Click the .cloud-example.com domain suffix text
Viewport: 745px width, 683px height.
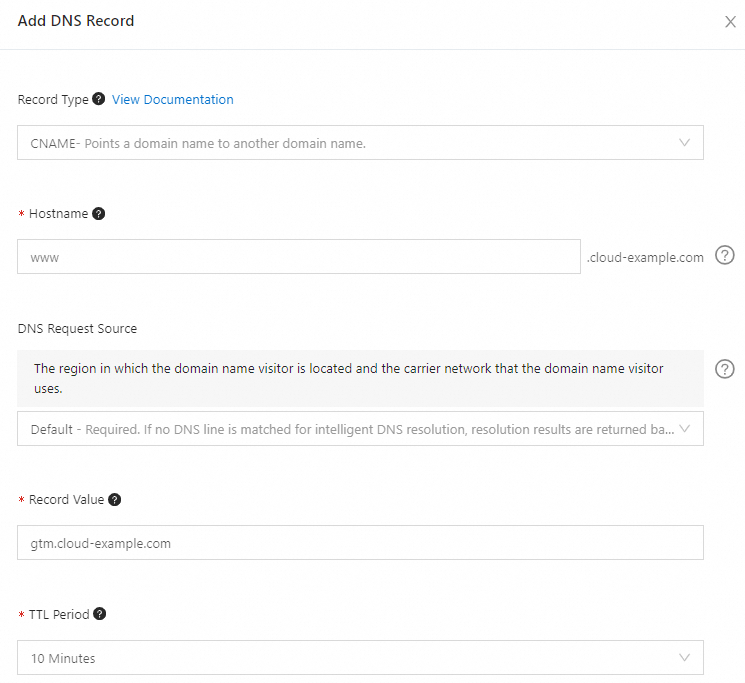point(645,258)
